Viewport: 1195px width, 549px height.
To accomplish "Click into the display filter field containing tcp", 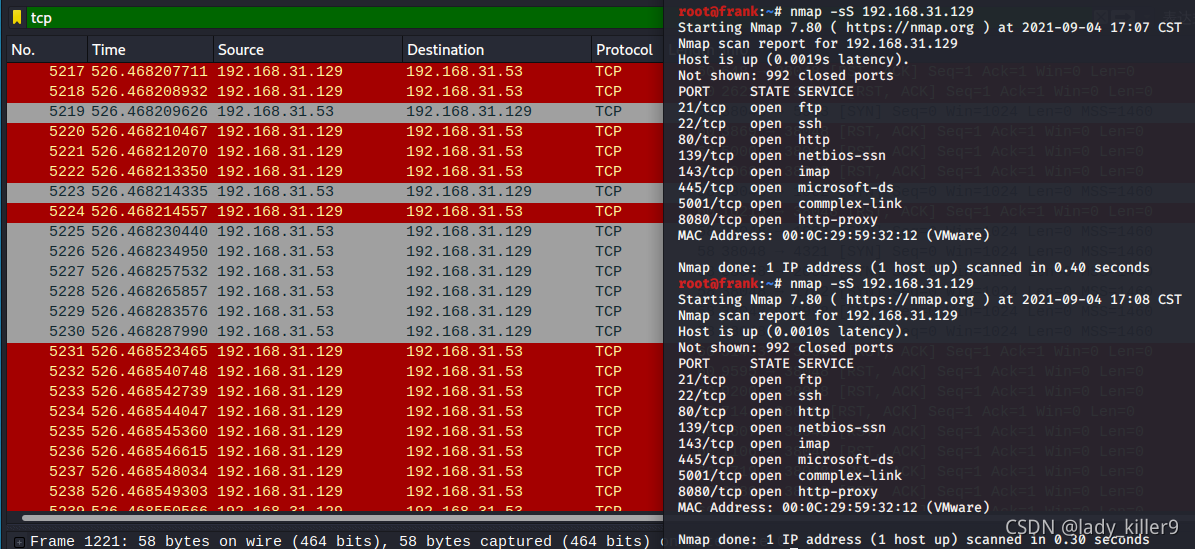I will [x=344, y=18].
